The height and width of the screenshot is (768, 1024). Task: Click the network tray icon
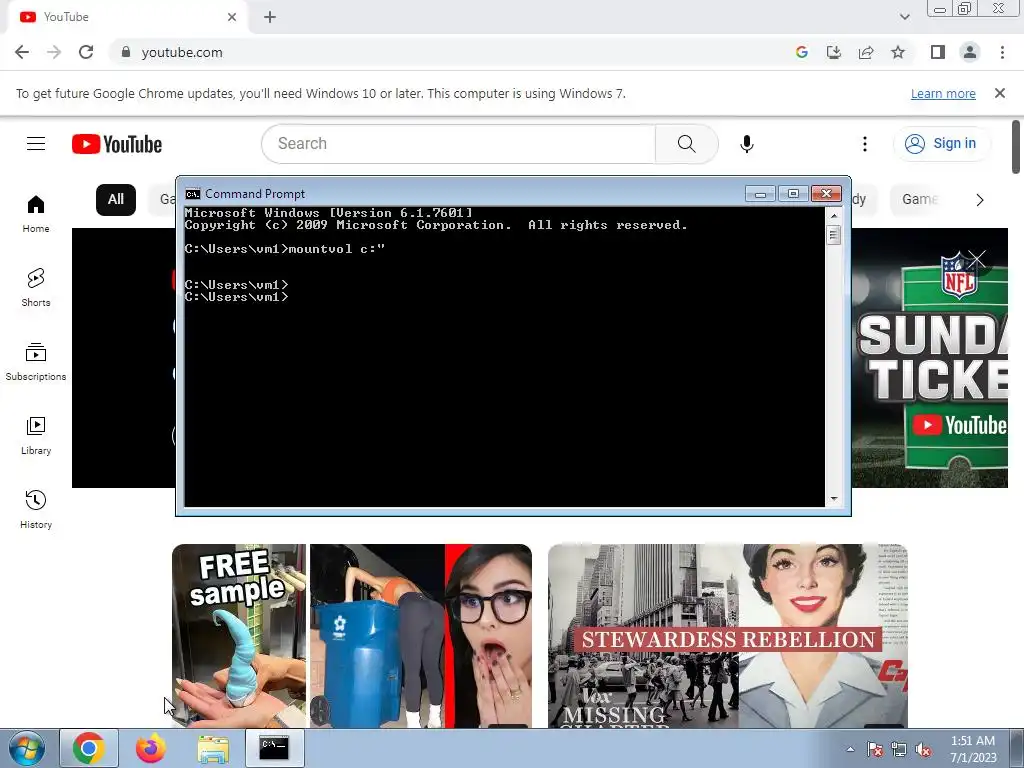[899, 749]
